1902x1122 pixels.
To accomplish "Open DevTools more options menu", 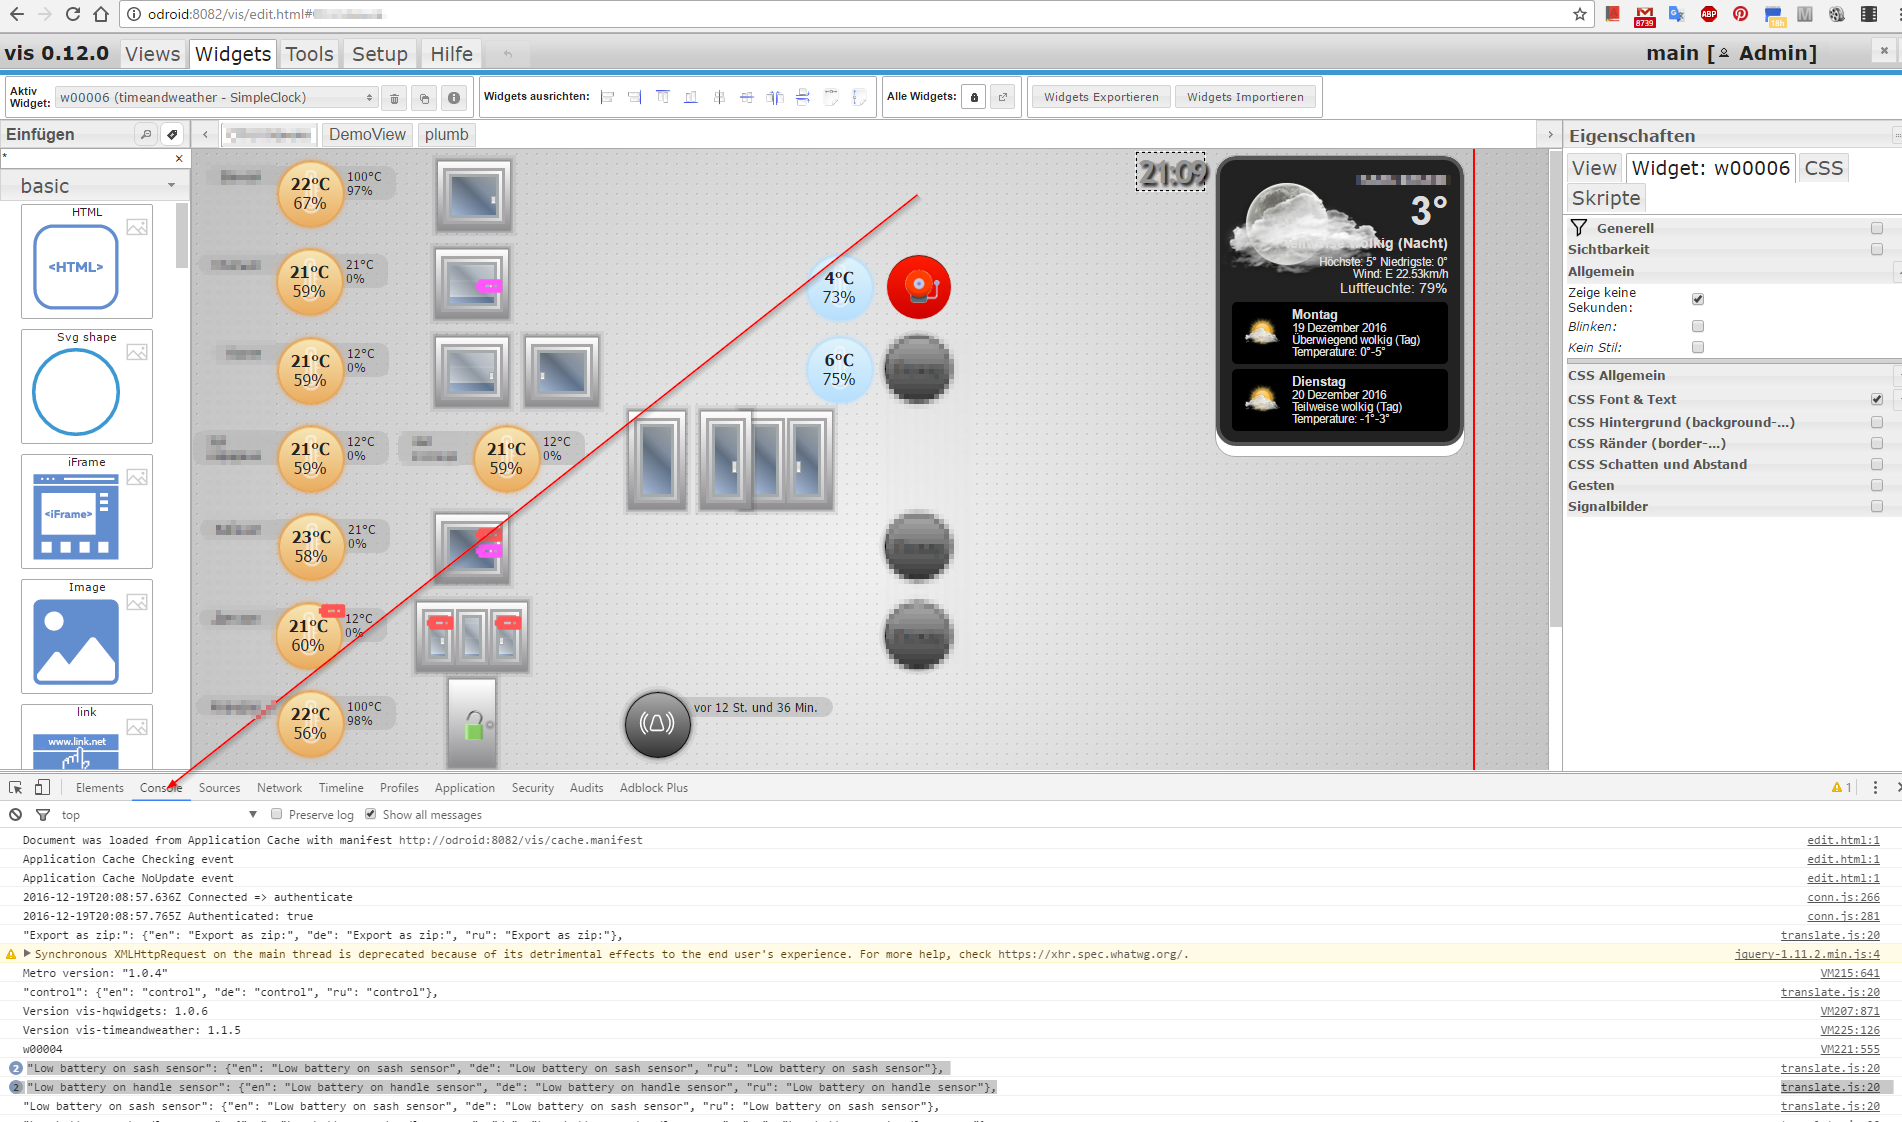I will point(1875,788).
